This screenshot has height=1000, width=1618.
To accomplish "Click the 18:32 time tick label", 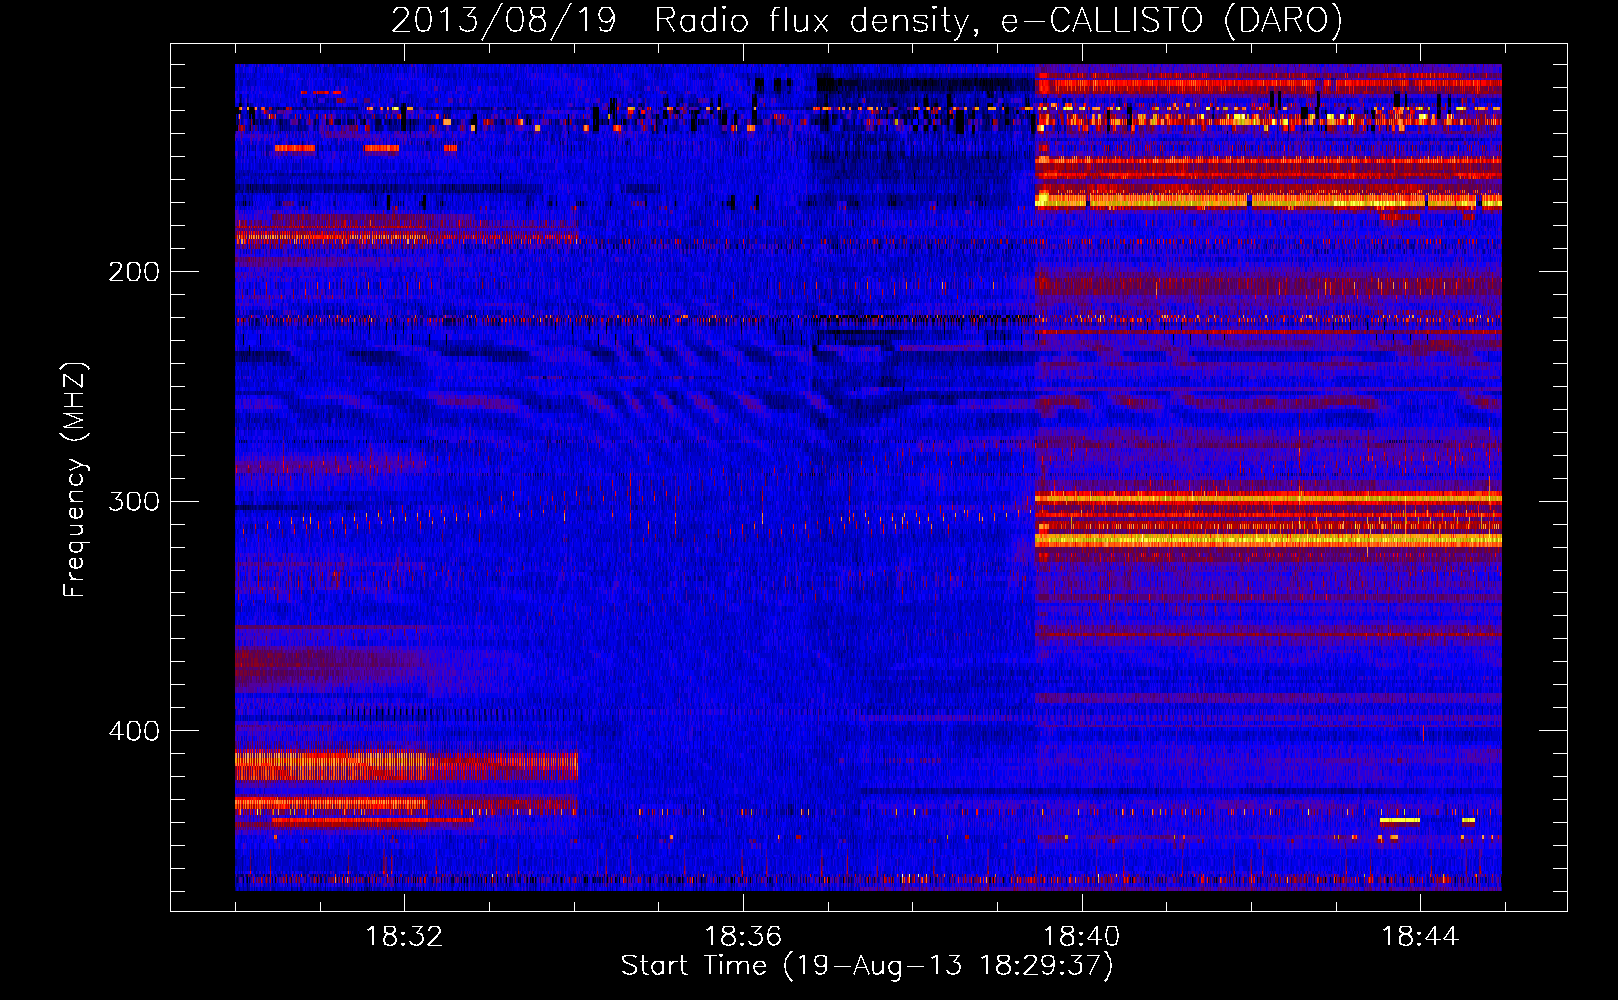I will [404, 937].
